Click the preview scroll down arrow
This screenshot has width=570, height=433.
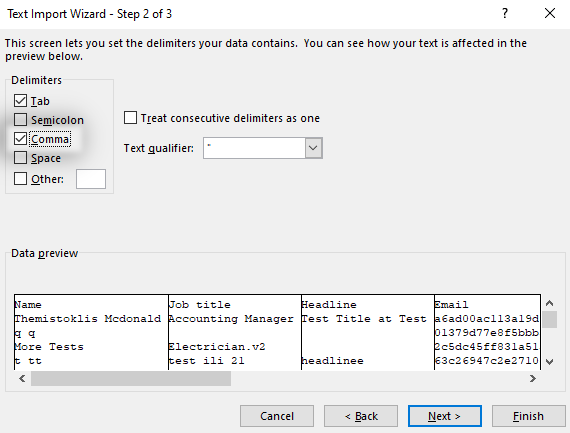(549, 361)
